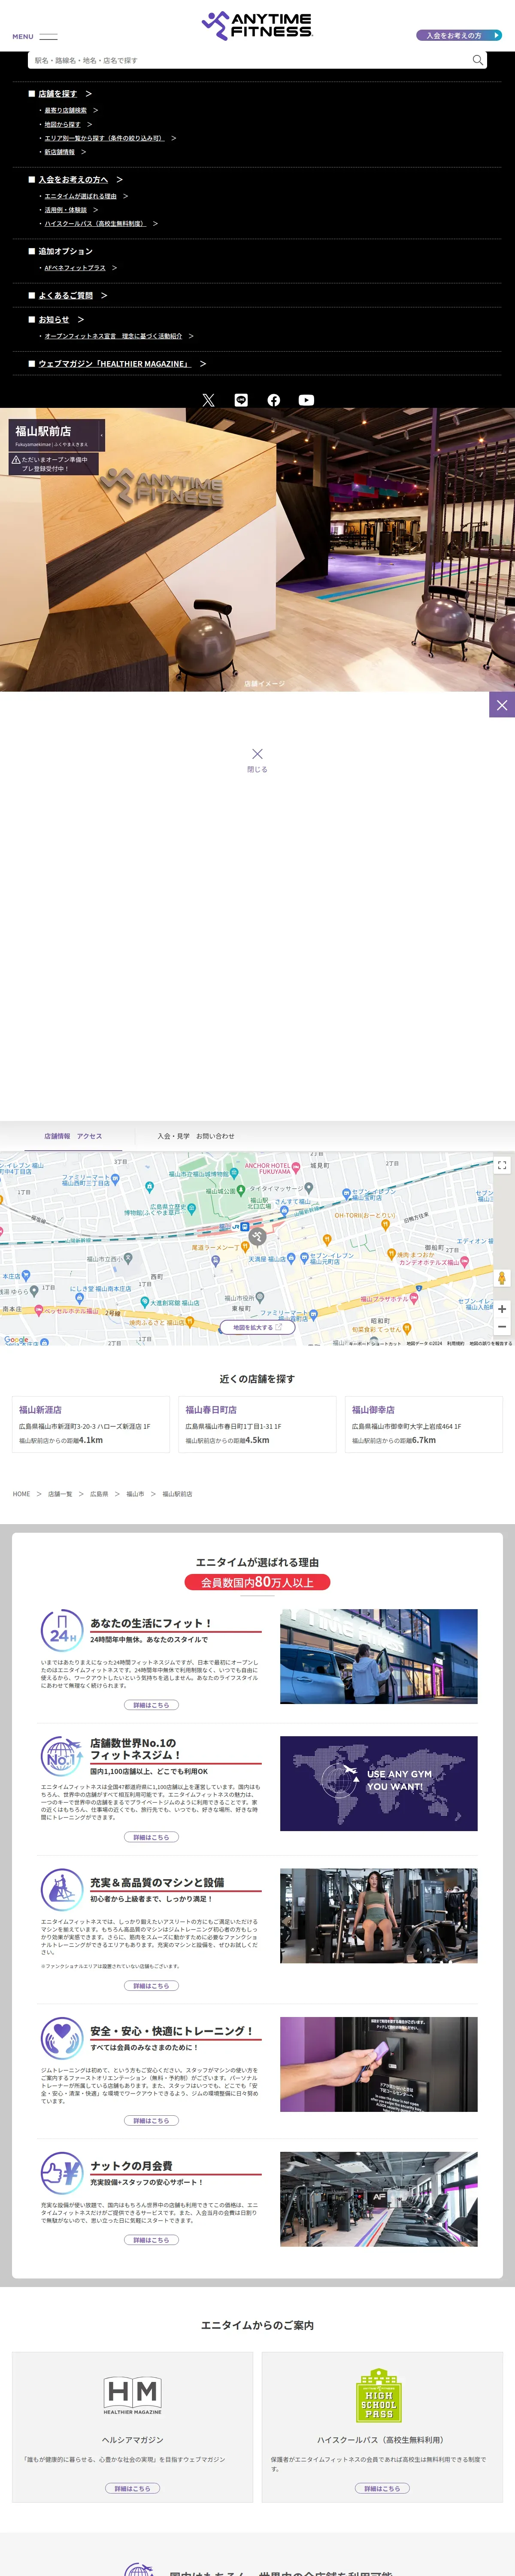Click the purple close X square button
Screen dimensions: 515x2576
[502, 705]
